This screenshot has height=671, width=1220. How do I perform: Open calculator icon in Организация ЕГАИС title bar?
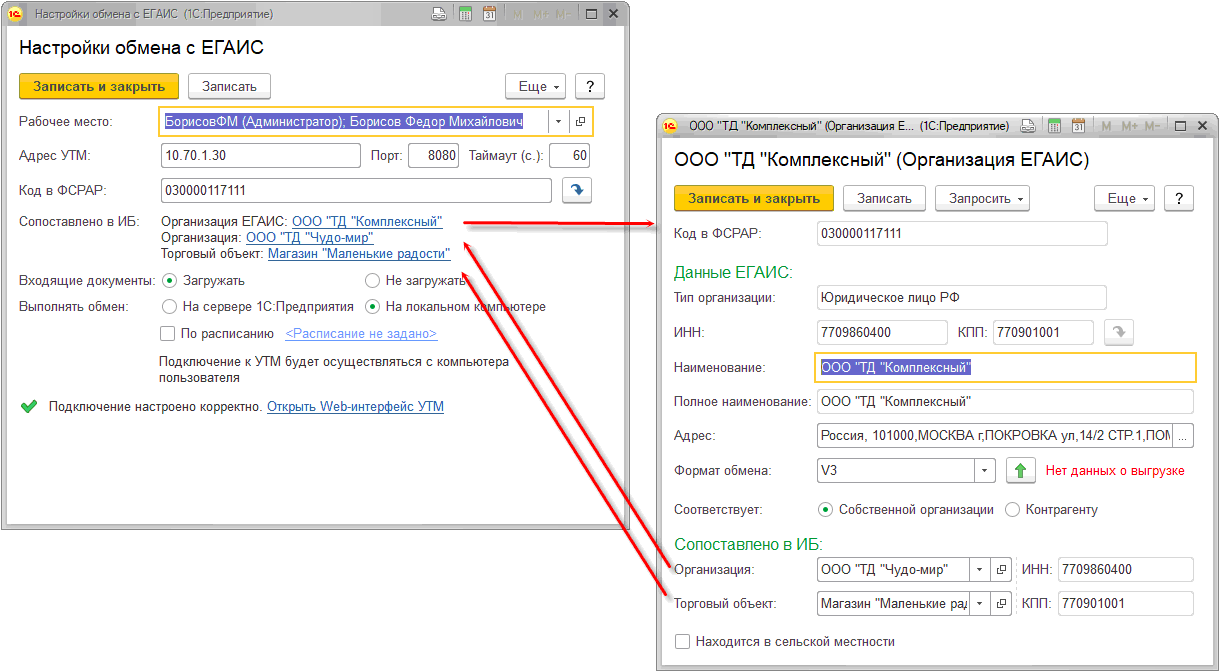click(1053, 127)
